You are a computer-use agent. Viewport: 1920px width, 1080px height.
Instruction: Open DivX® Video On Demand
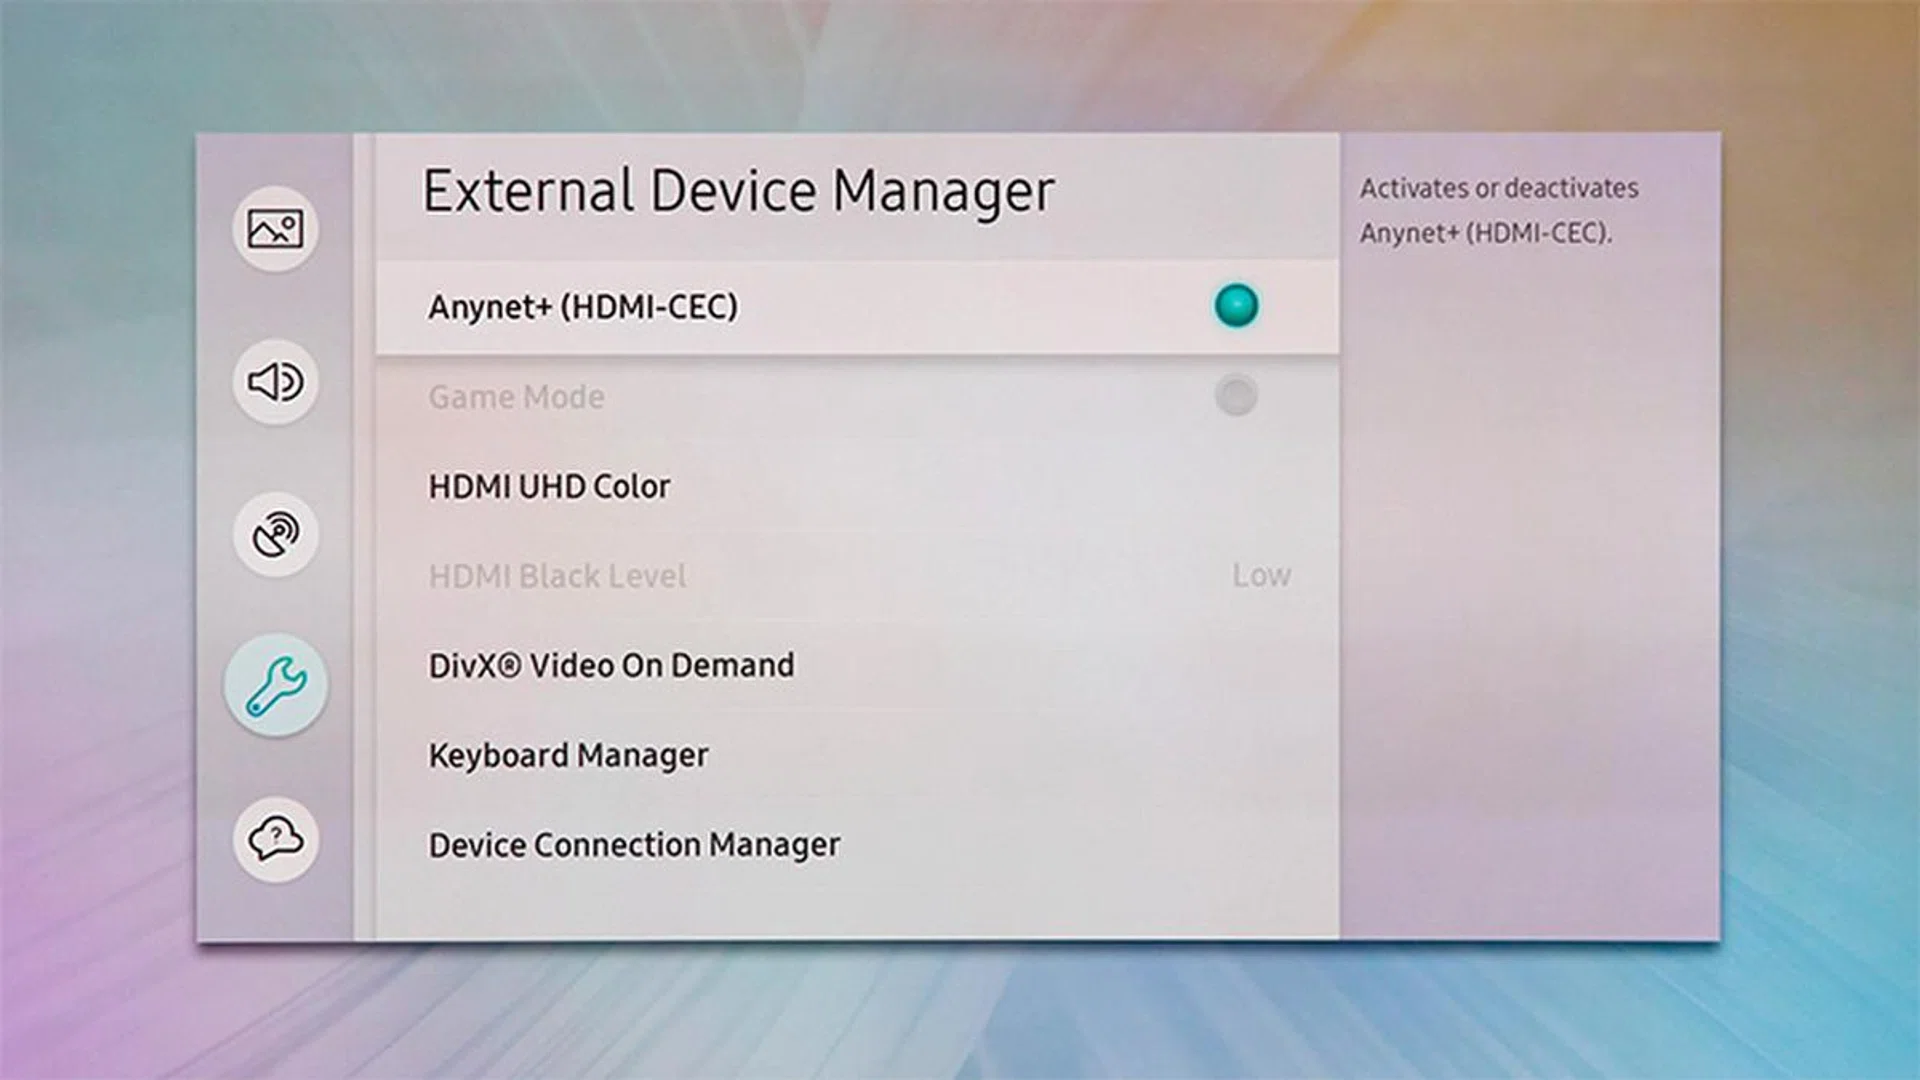pyautogui.click(x=611, y=666)
